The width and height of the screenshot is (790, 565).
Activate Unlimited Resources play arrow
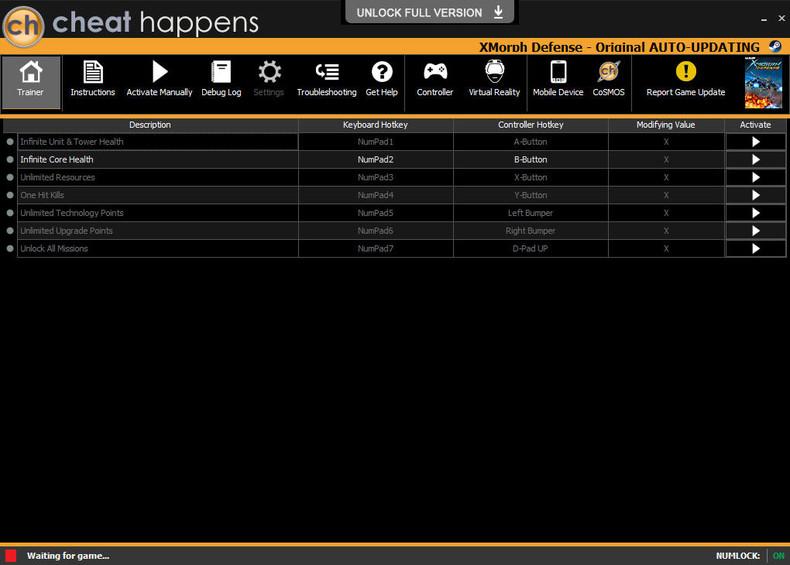(x=755, y=177)
